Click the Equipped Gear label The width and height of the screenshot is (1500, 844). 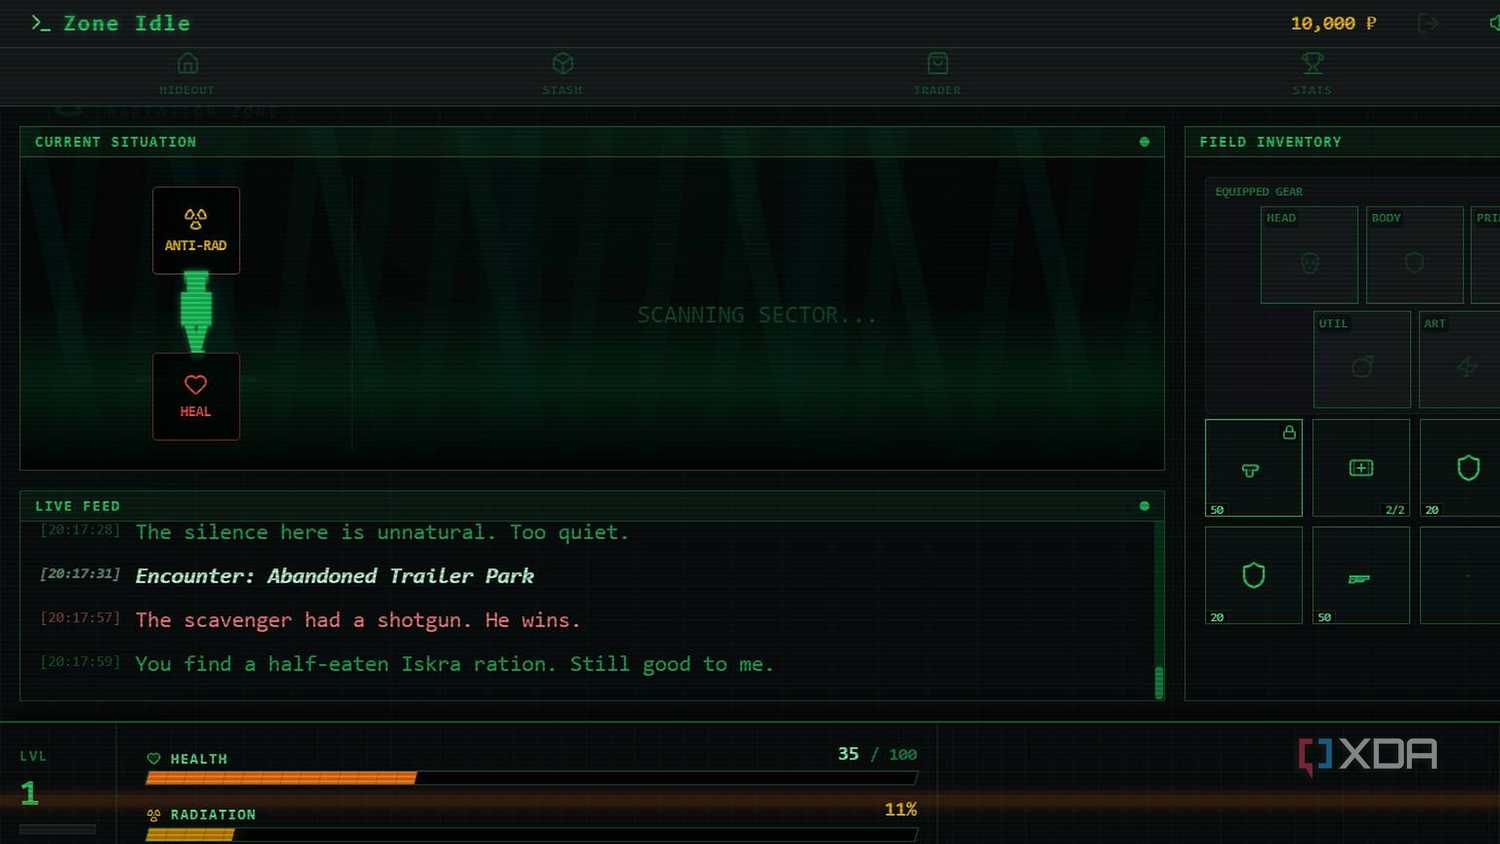pyautogui.click(x=1259, y=191)
